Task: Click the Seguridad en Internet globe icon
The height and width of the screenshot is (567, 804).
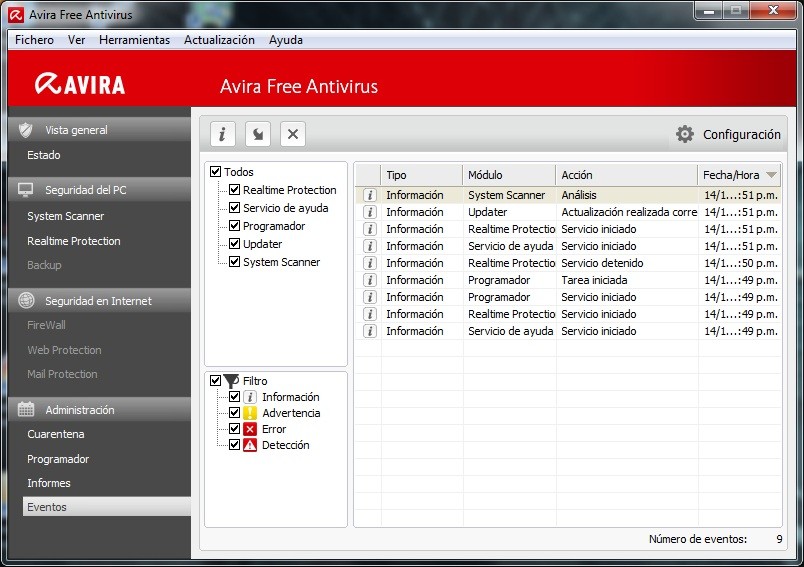Action: 26,300
